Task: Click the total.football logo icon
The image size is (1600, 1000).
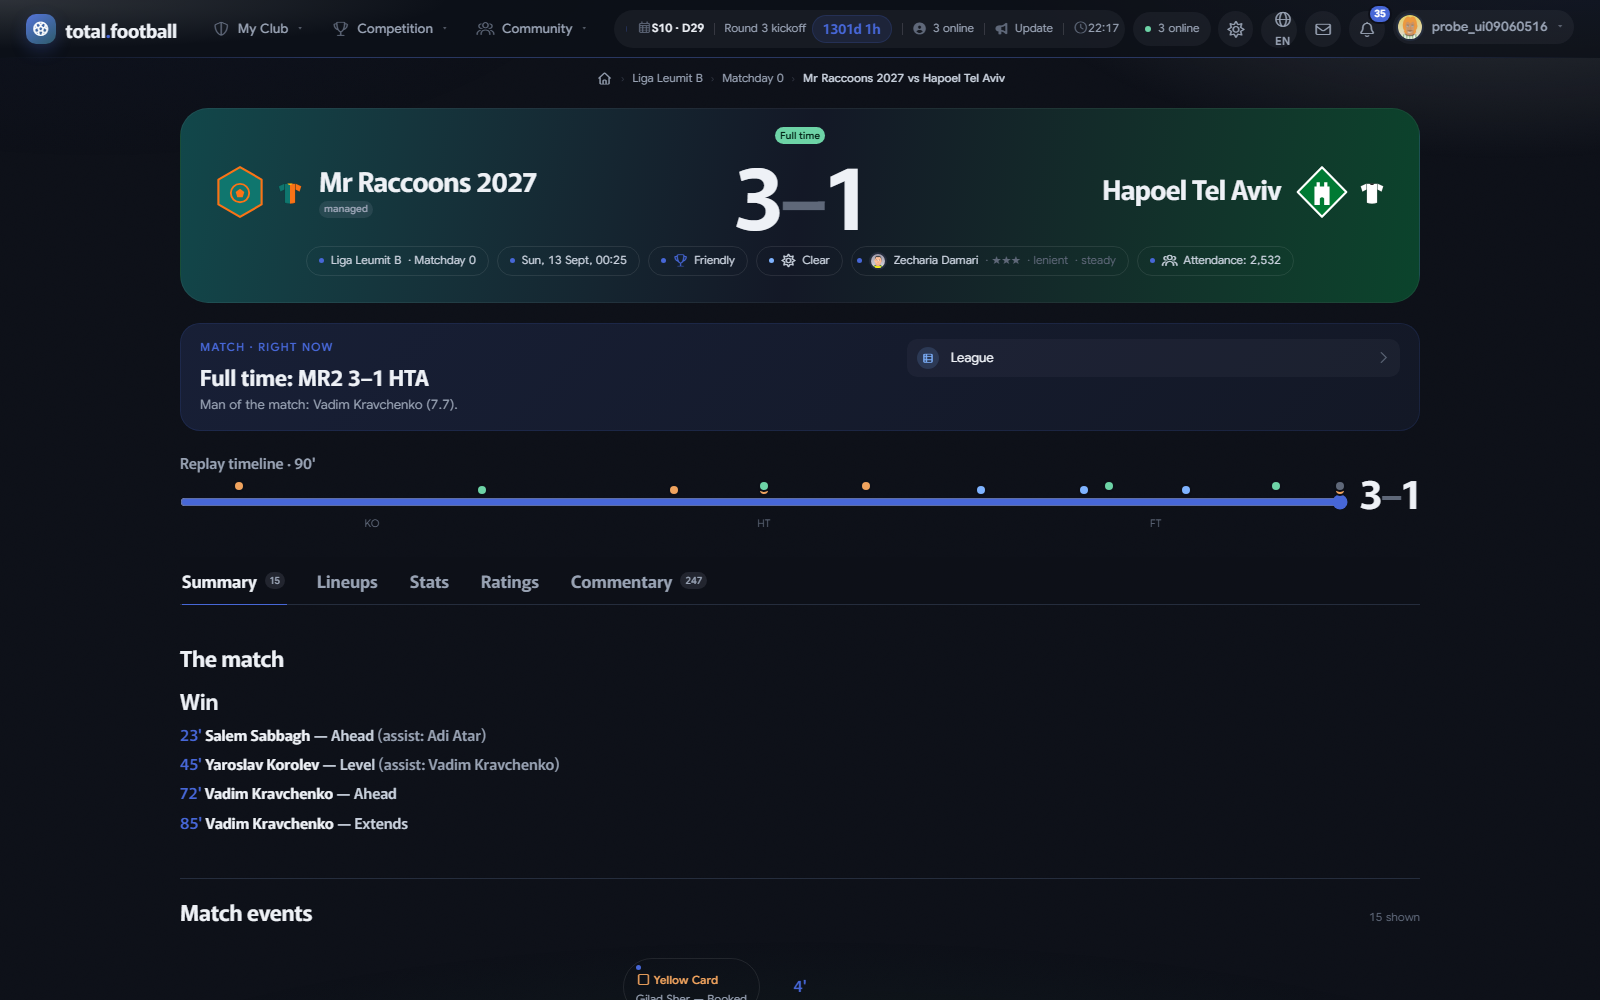Action: [40, 29]
